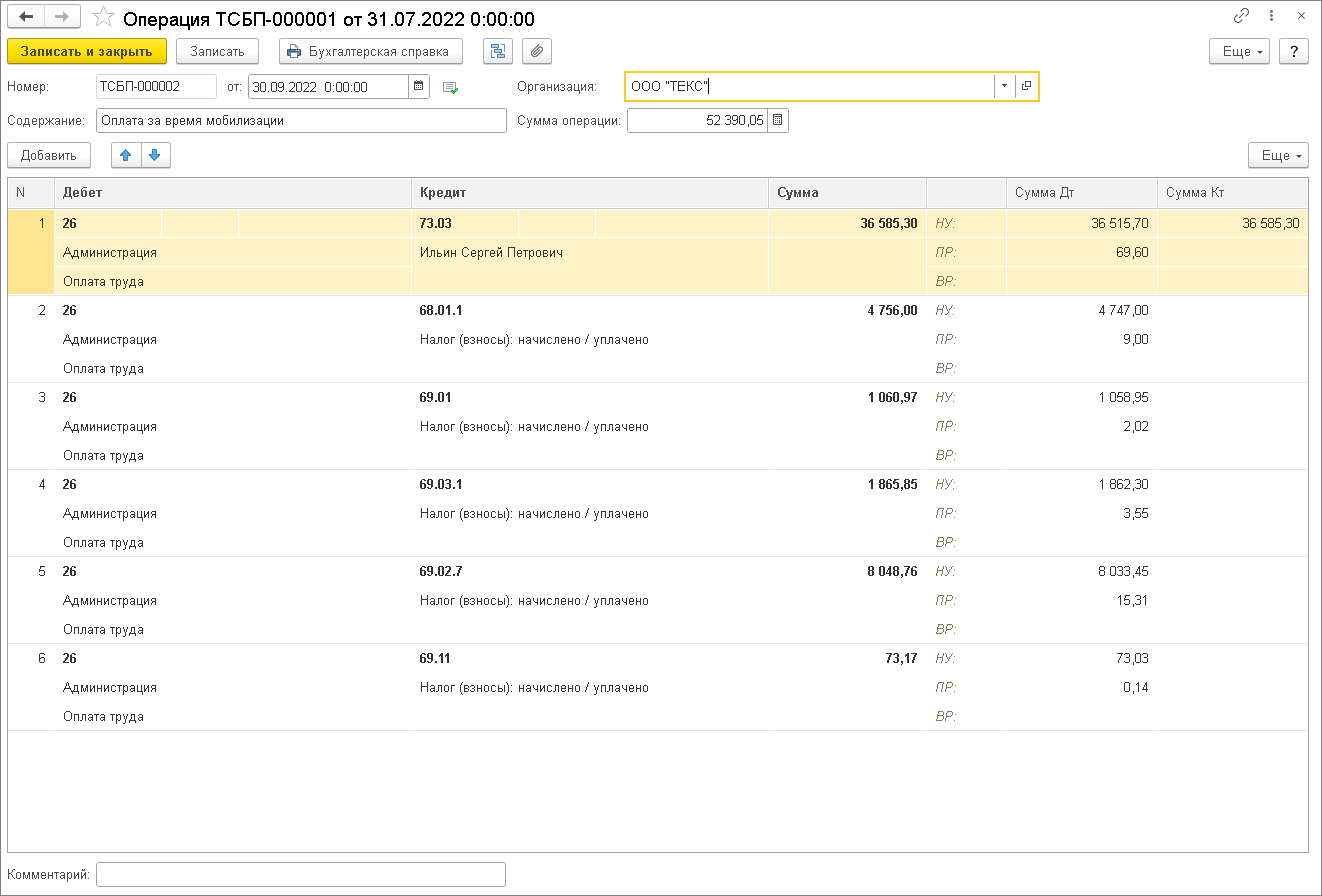Click Добавить to add a row
The width and height of the screenshot is (1322, 896).
pyautogui.click(x=48, y=155)
